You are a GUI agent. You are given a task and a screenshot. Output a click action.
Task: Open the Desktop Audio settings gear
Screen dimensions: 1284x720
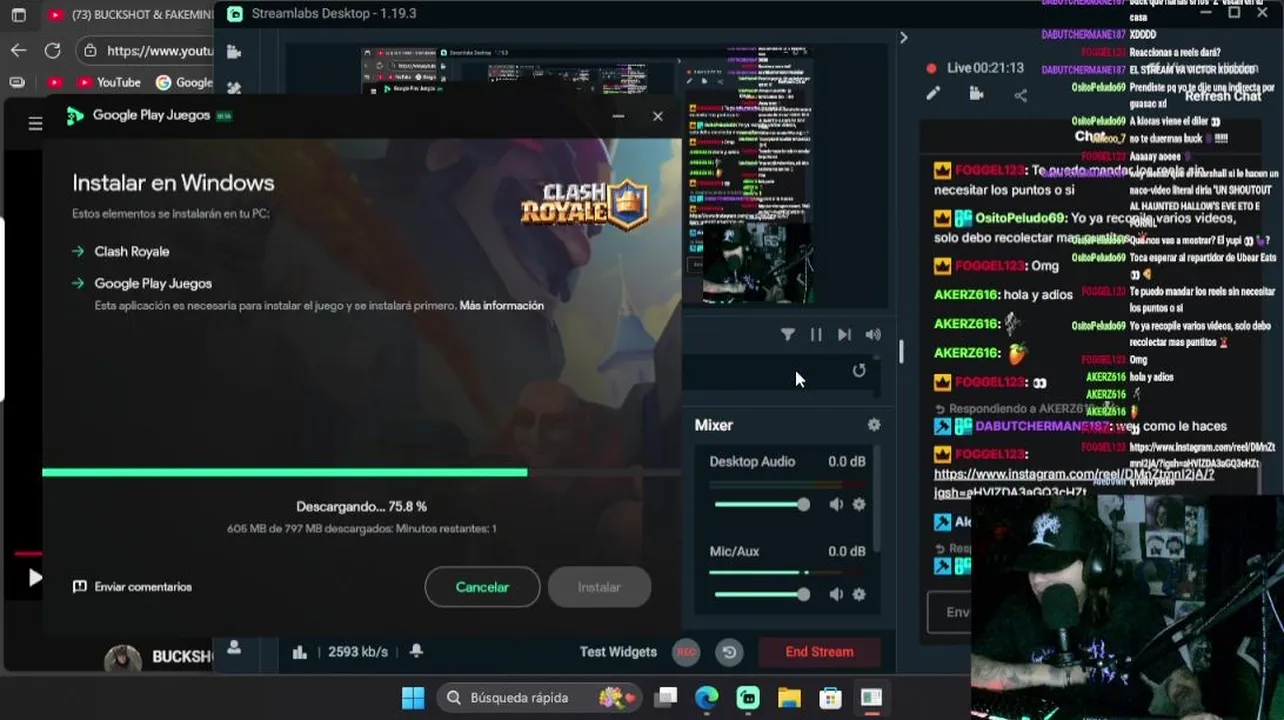tap(859, 505)
